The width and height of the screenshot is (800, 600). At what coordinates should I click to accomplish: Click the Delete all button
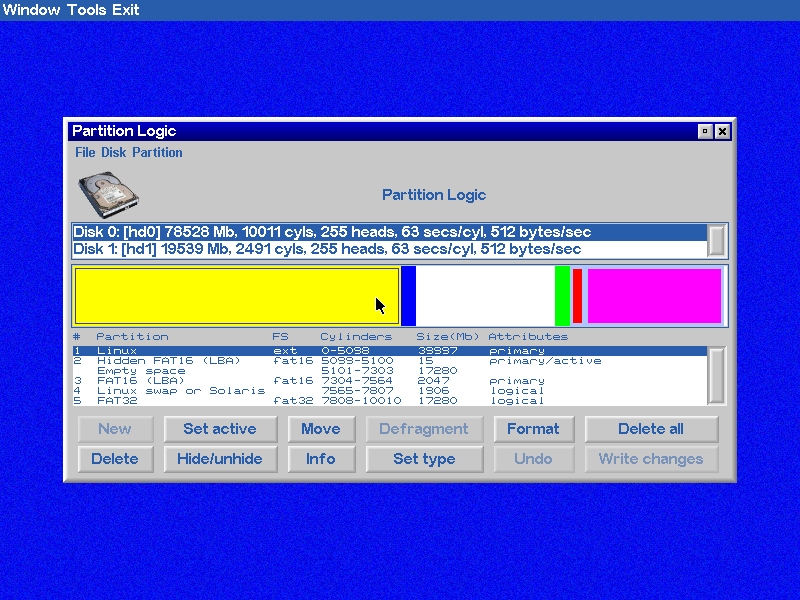pyautogui.click(x=651, y=429)
